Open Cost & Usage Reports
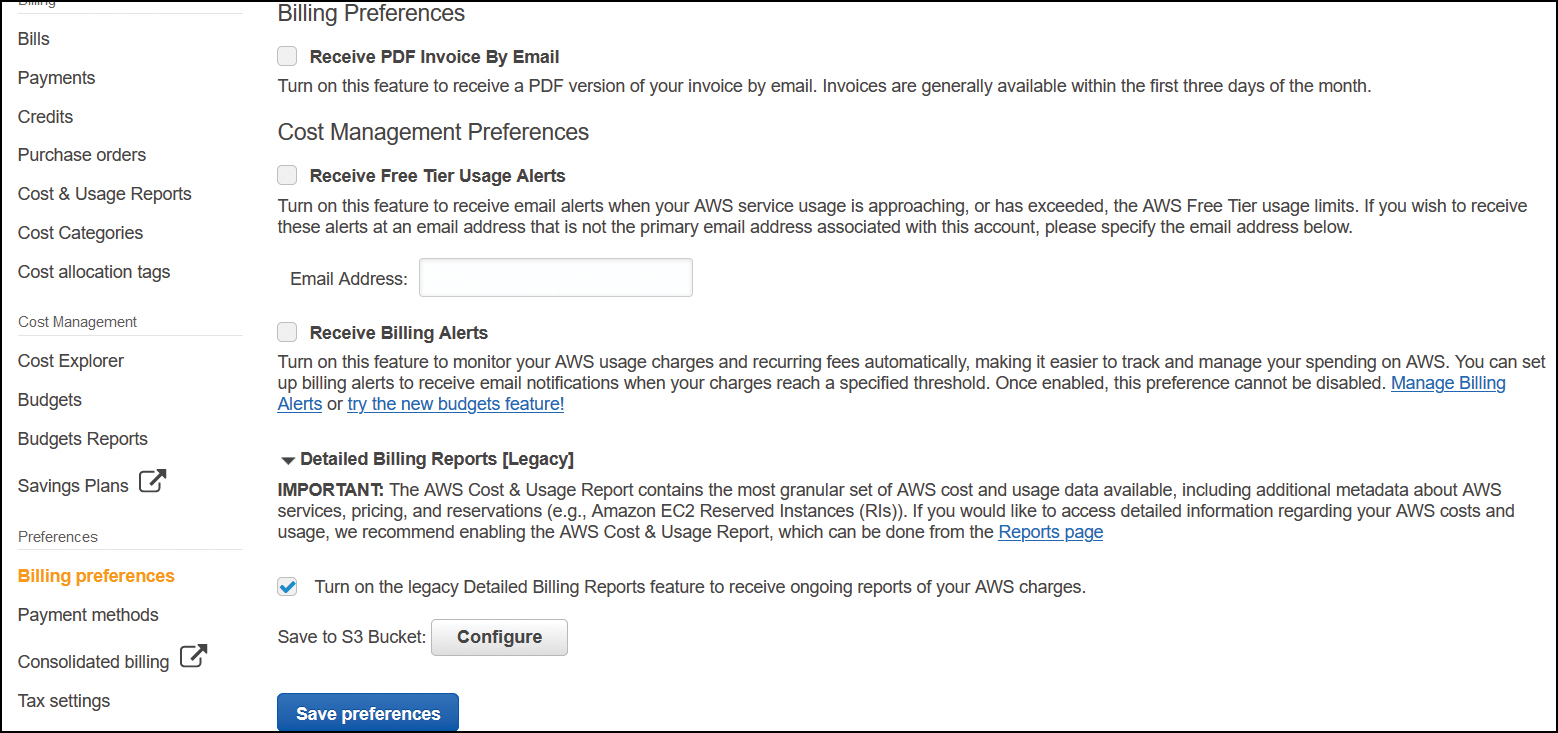 [x=105, y=194]
